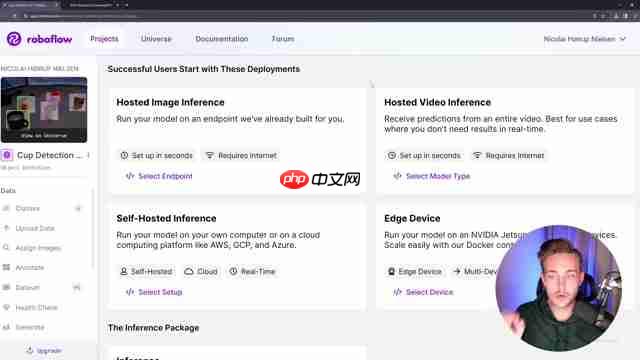This screenshot has width=640, height=360.
Task: Click the Set up in seconds tag in Hosted Video Inference
Action: (x=424, y=156)
